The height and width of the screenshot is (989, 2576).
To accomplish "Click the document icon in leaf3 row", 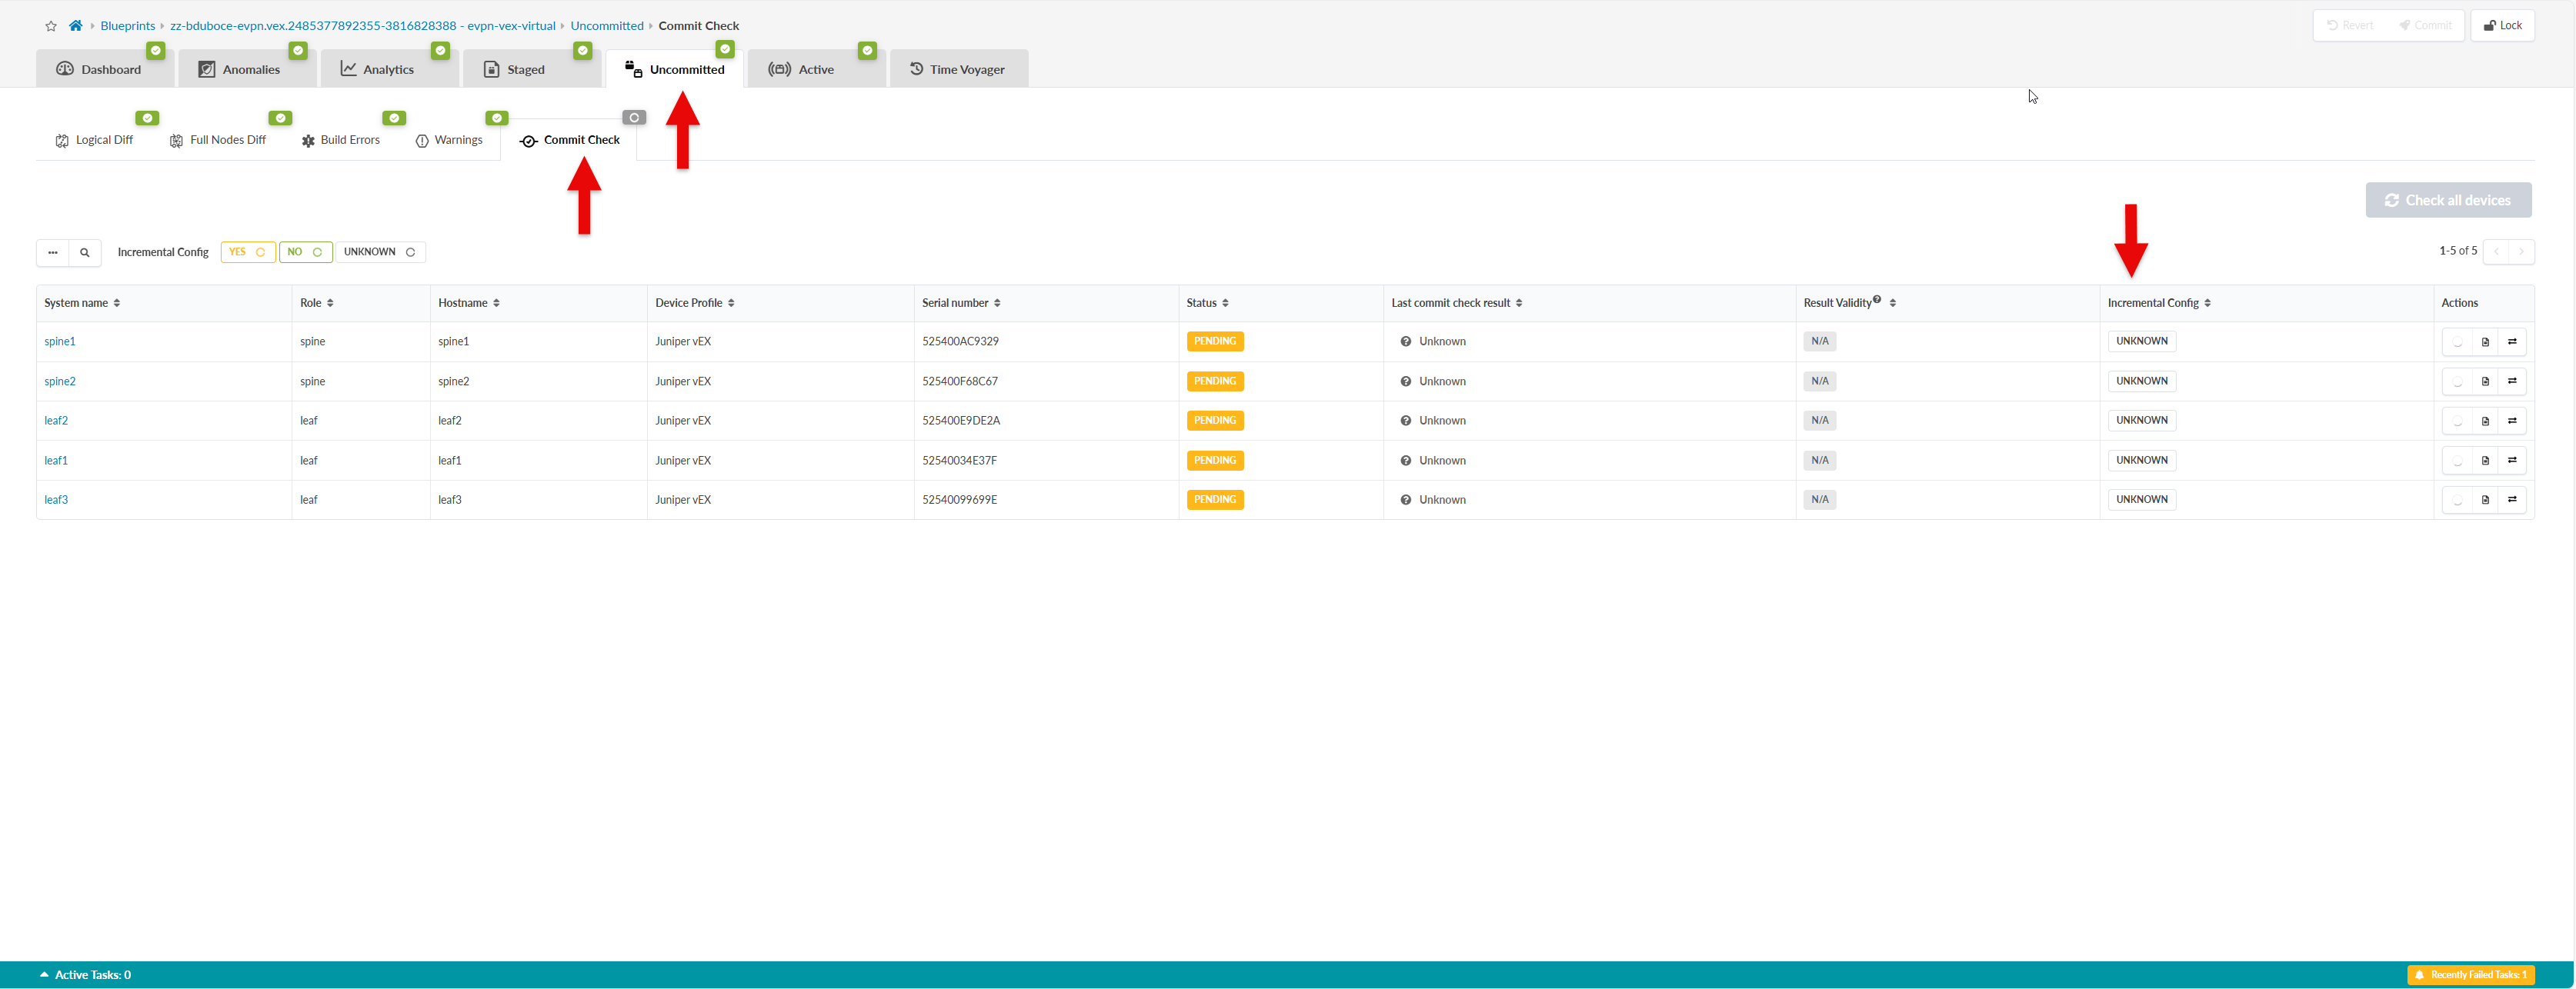I will coord(2485,500).
